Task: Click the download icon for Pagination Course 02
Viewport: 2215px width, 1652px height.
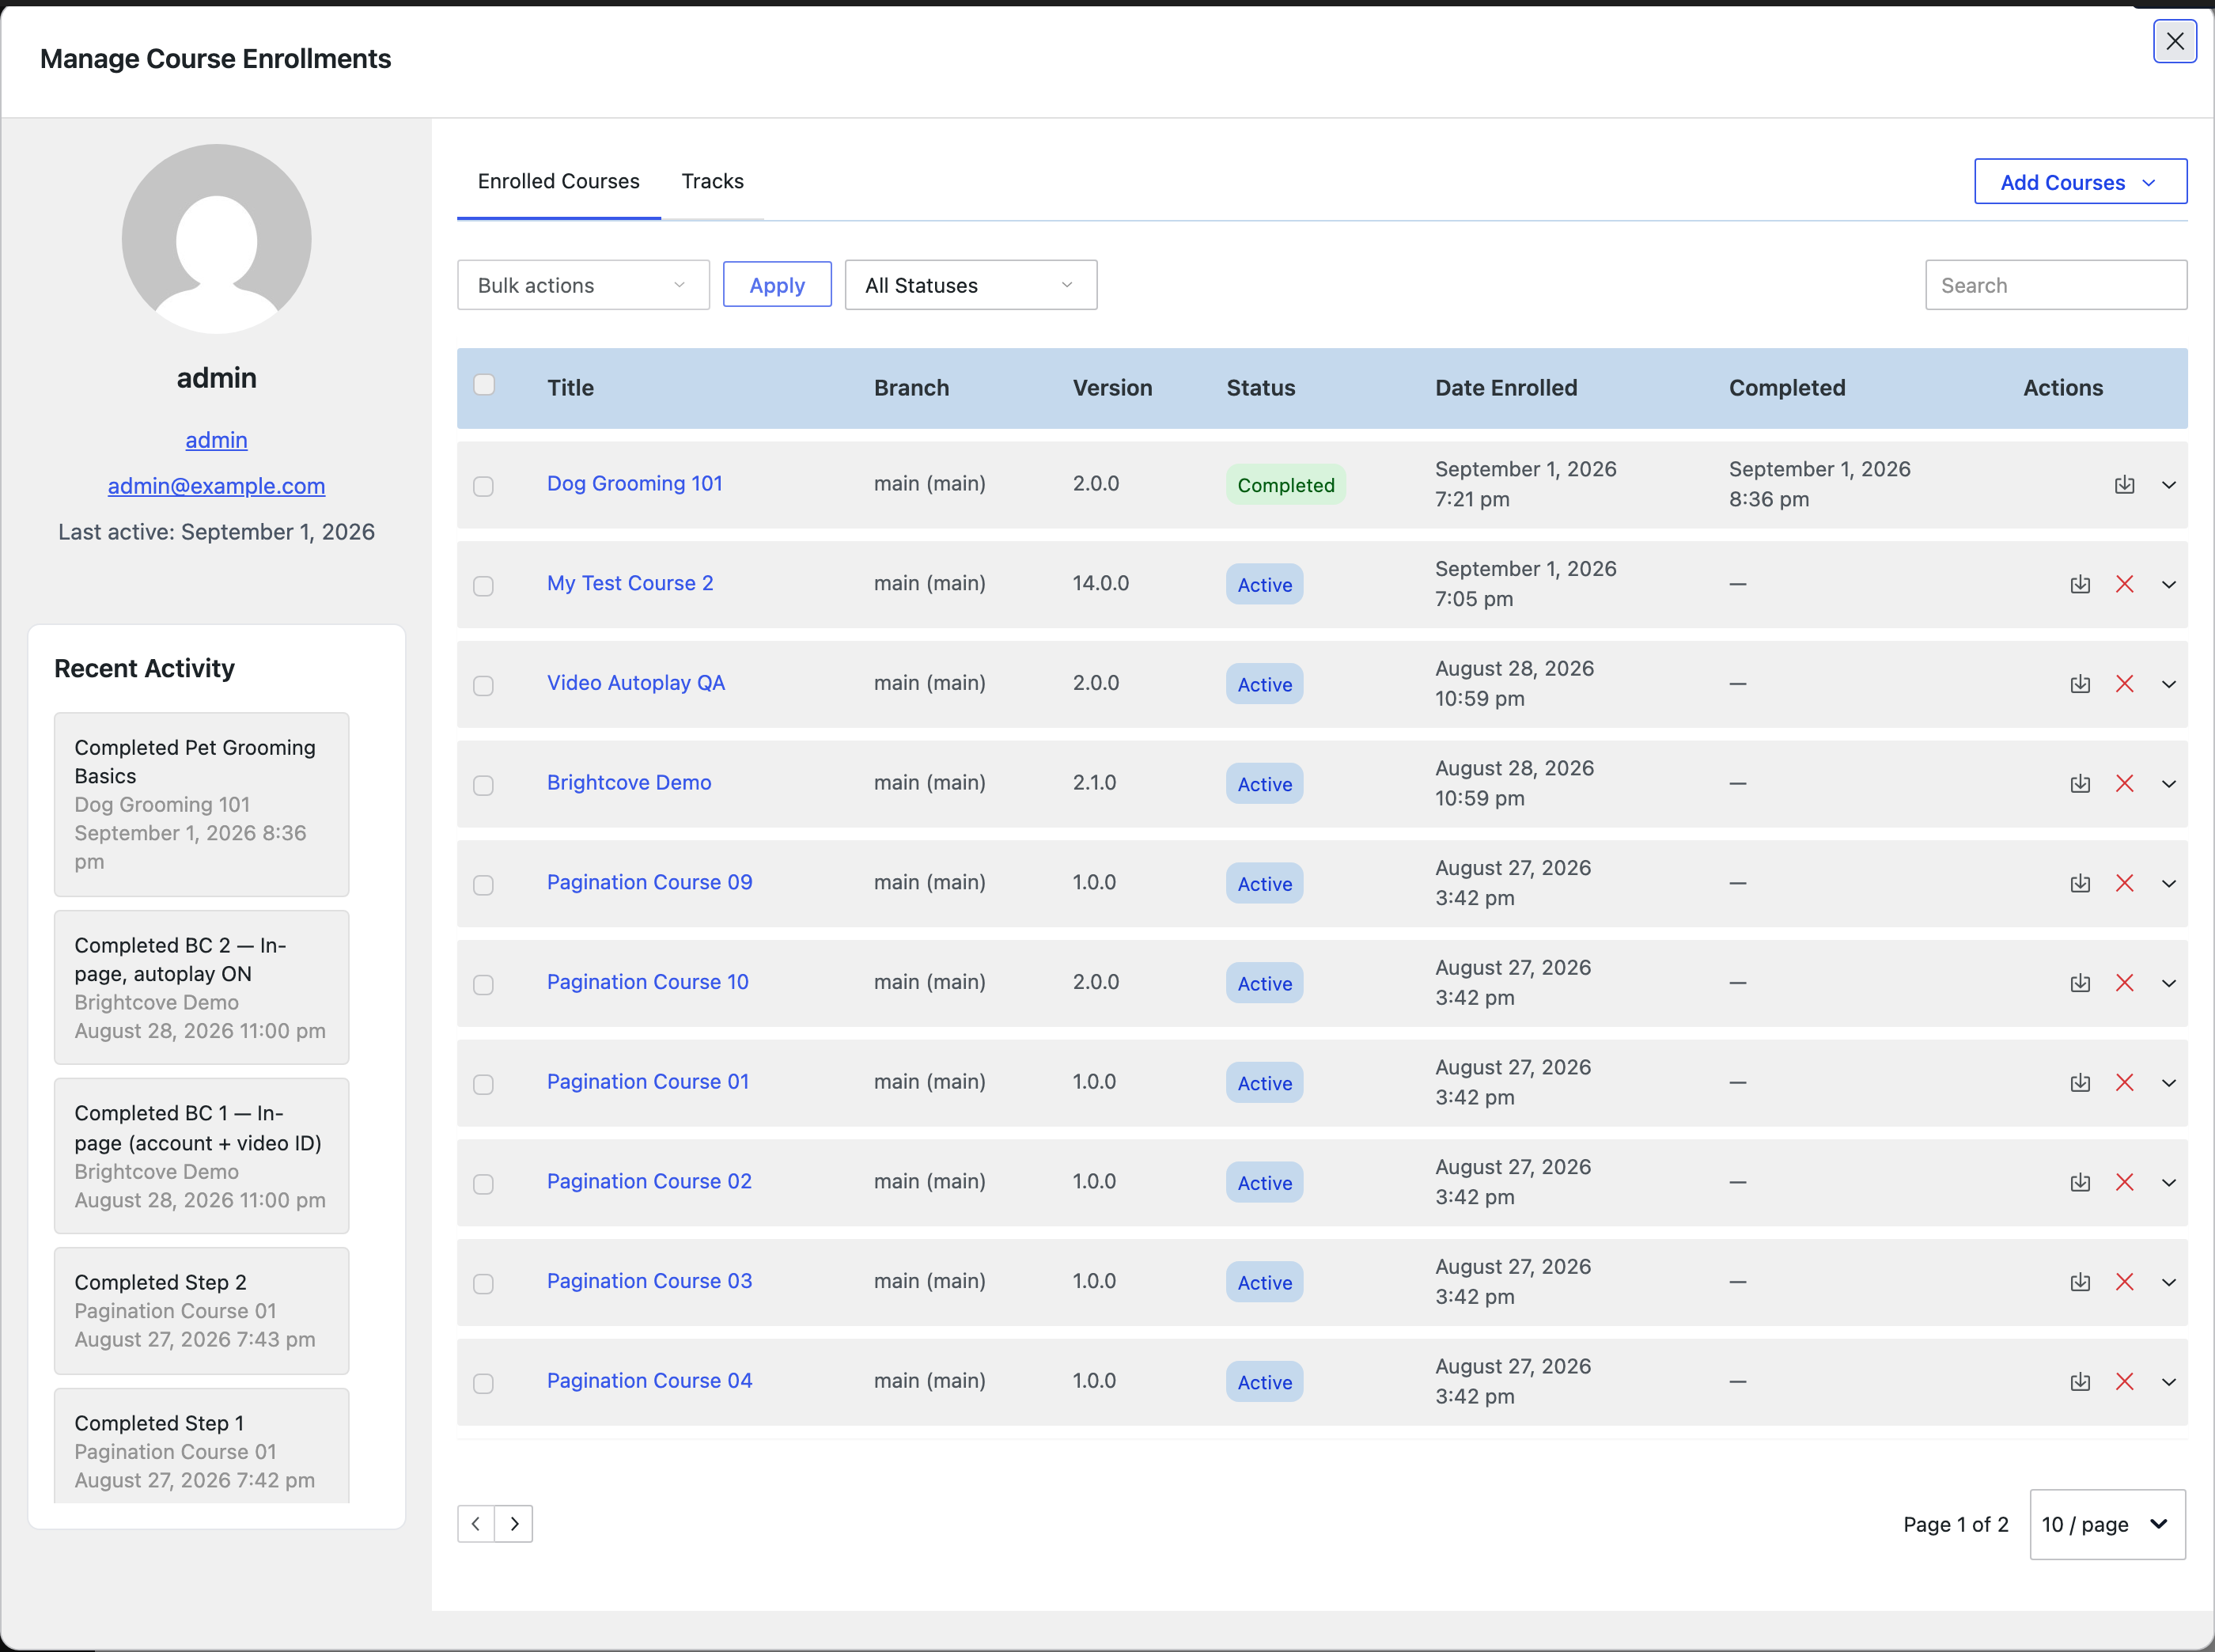Action: [2080, 1182]
